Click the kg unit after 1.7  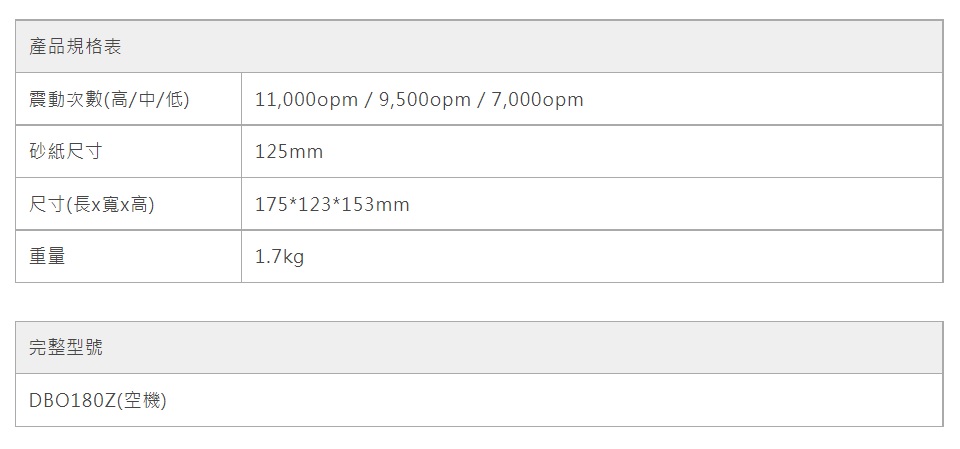click(x=294, y=258)
